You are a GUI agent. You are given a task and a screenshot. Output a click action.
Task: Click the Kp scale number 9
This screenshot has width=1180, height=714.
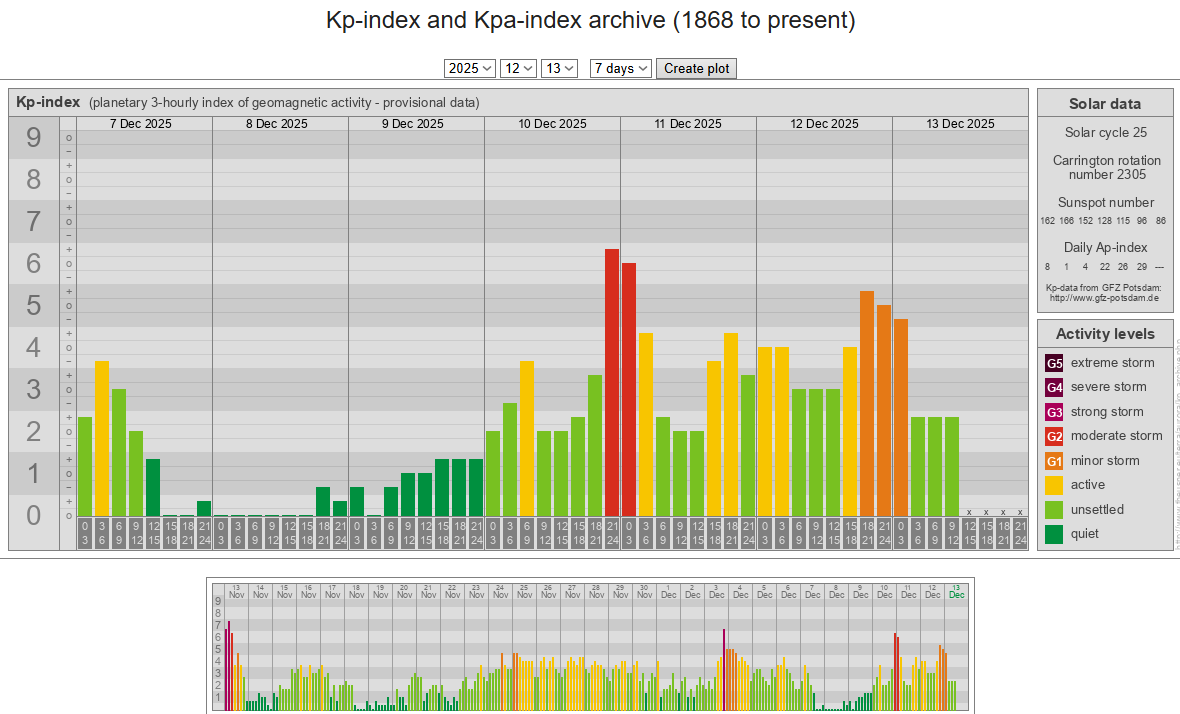click(33, 138)
